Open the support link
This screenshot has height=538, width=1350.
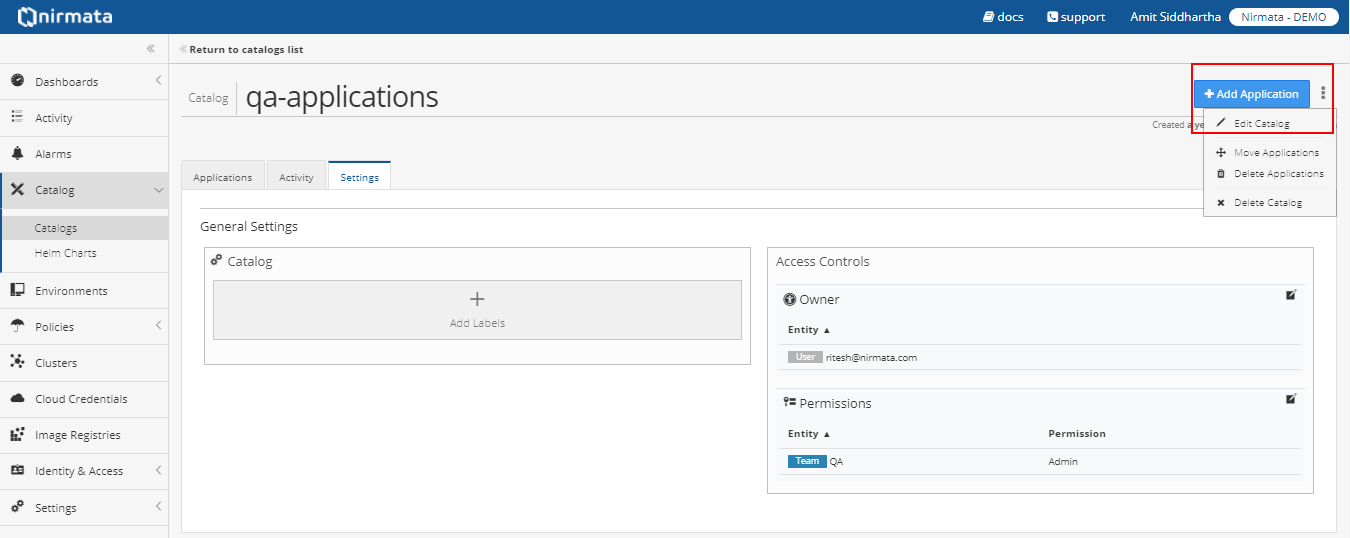(1076, 17)
